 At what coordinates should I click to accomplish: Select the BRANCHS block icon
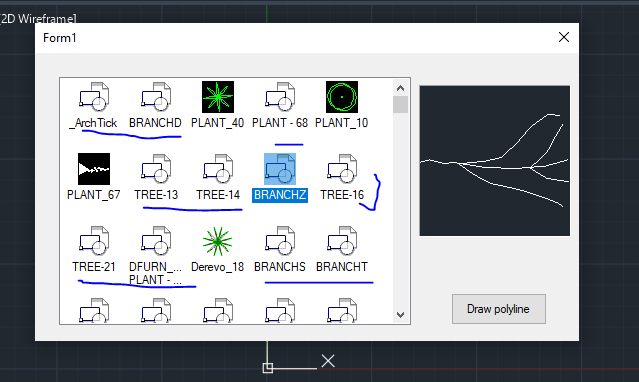tap(280, 241)
